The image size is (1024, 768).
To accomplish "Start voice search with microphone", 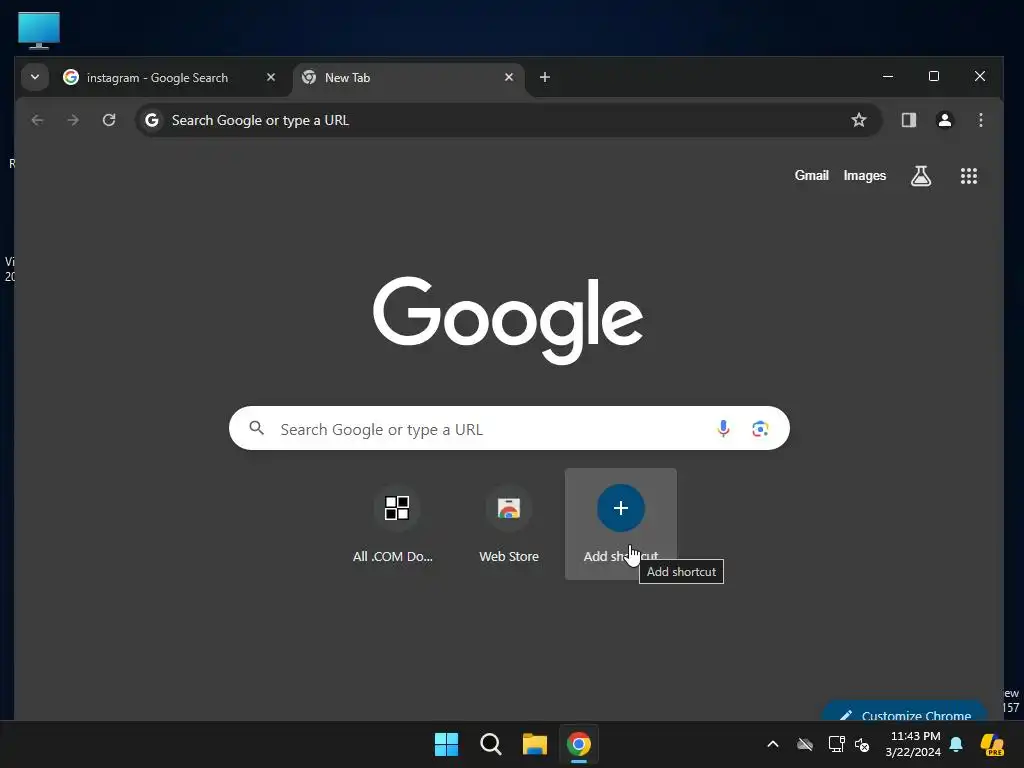I will click(723, 428).
